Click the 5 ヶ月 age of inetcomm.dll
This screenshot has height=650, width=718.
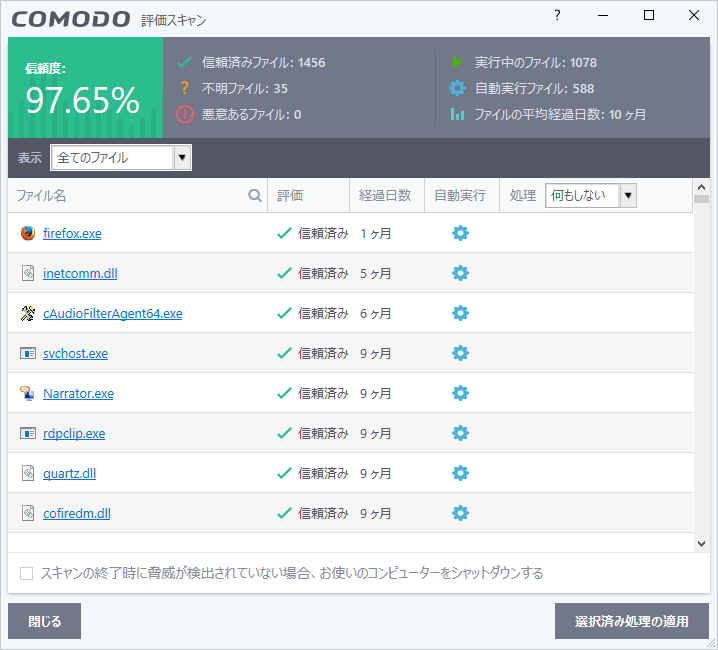(375, 273)
